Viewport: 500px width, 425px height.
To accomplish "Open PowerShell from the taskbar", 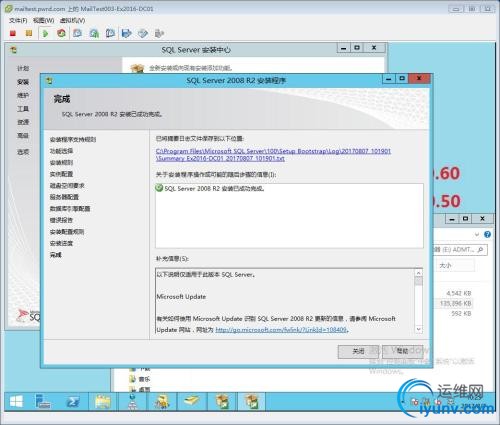I will tap(73, 402).
